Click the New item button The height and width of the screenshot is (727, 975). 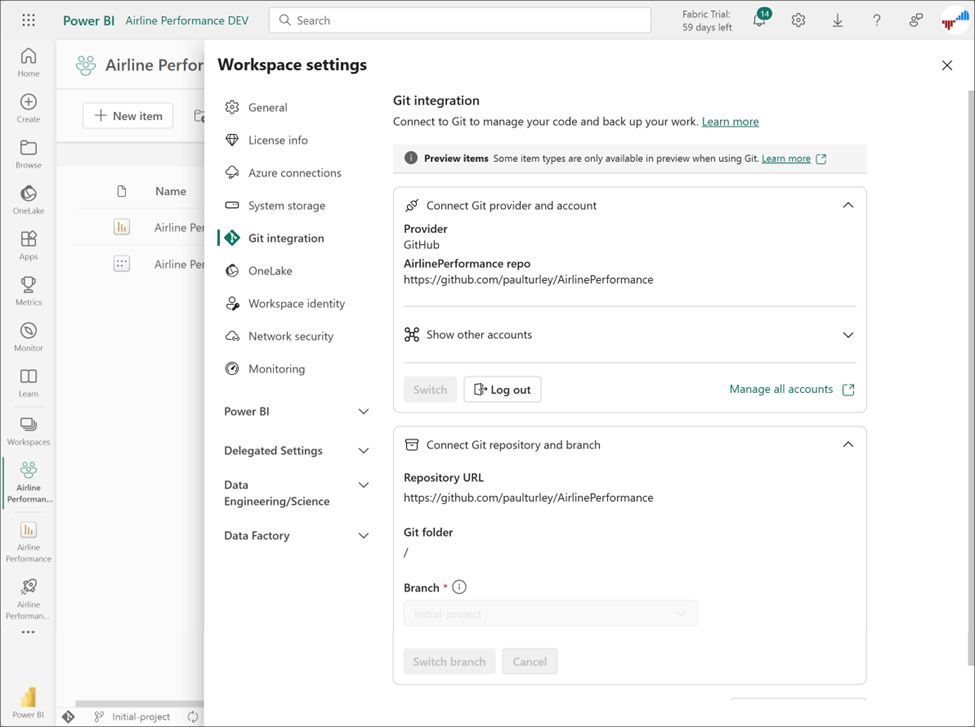[128, 116]
